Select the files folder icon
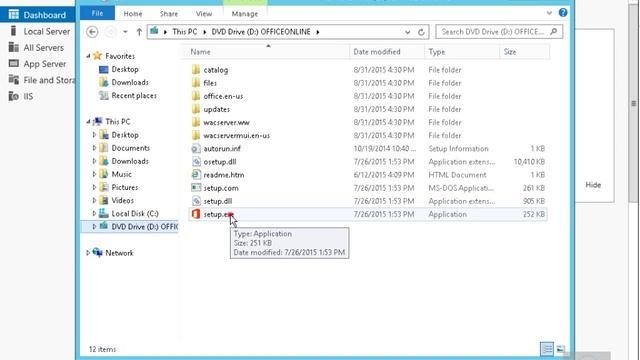This screenshot has width=640, height=360. 196,83
